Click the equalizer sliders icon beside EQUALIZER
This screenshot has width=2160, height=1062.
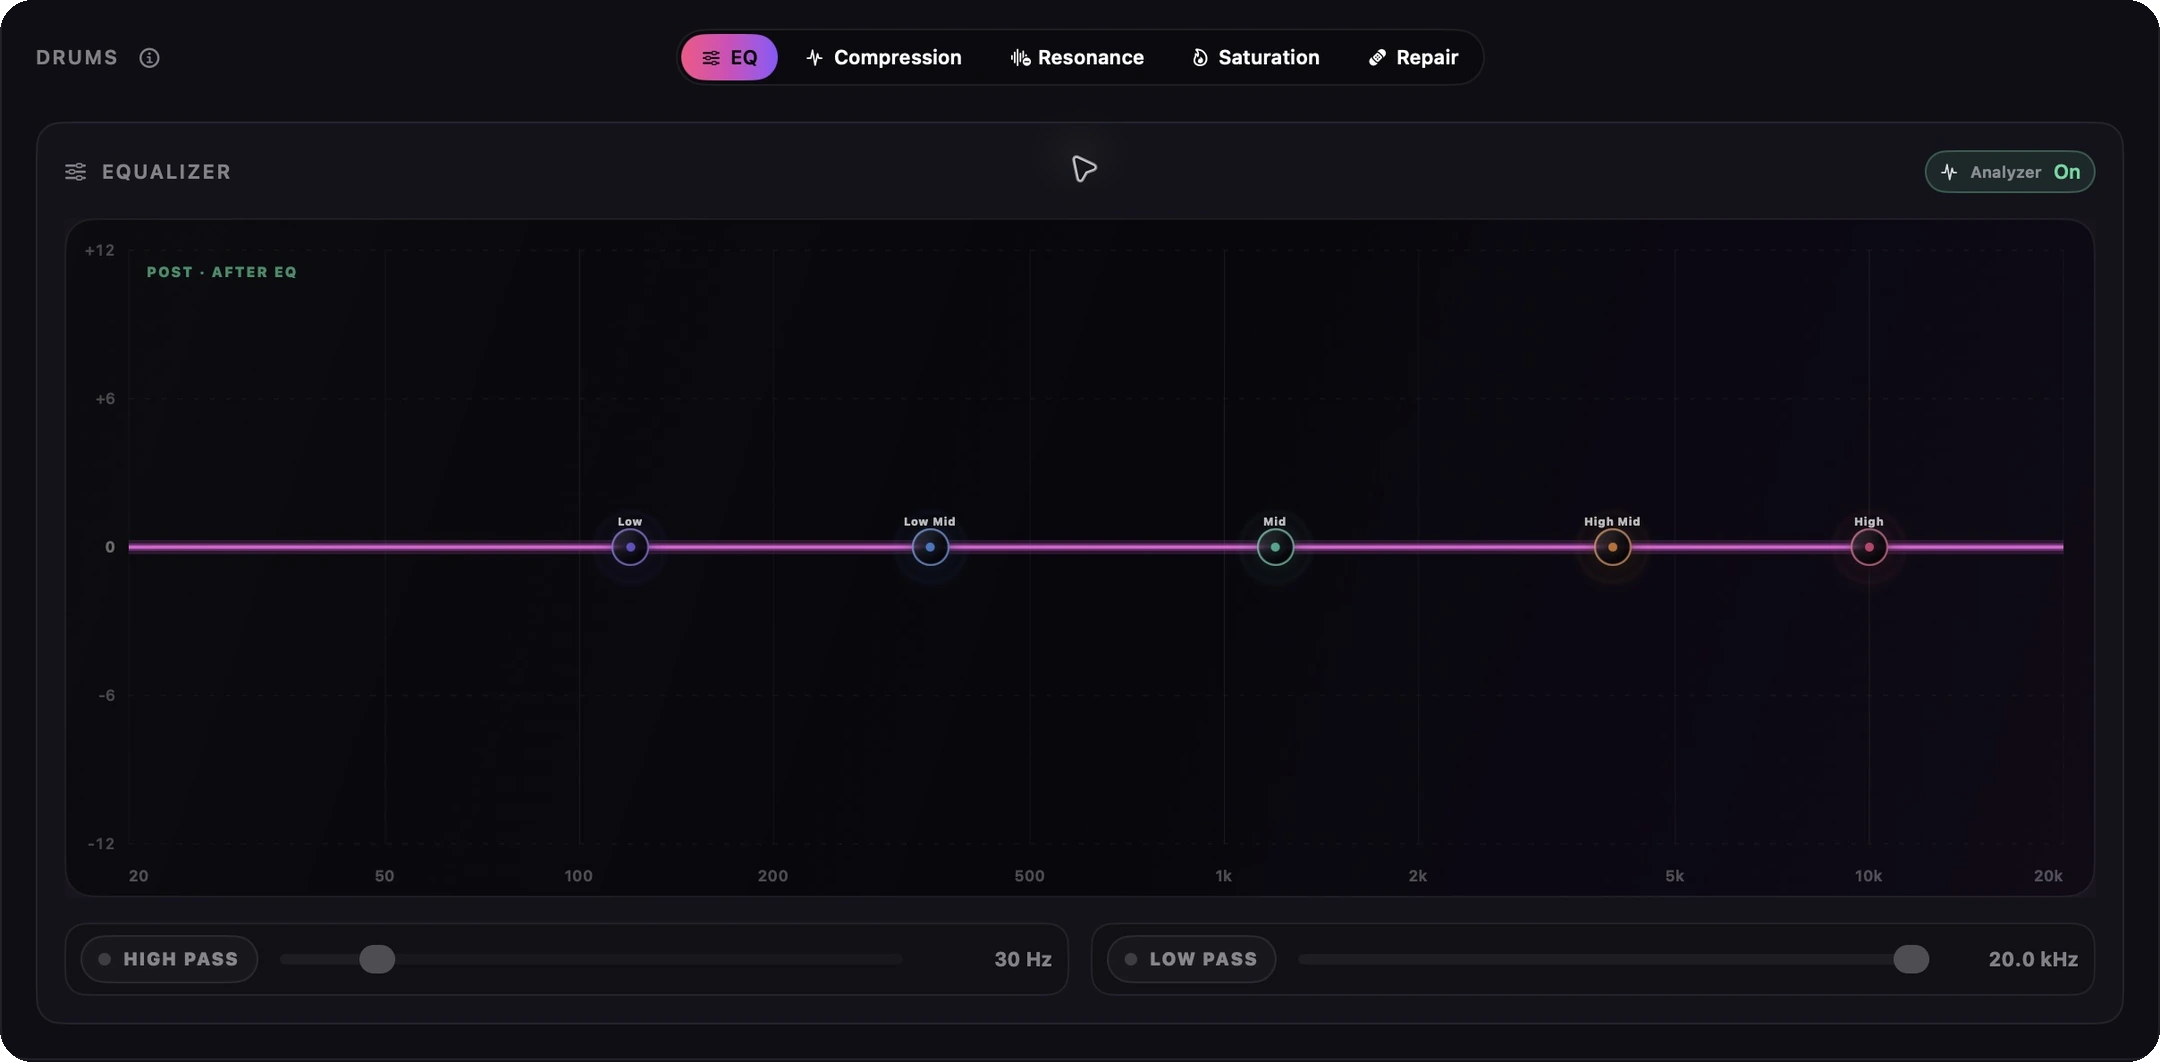coord(76,172)
